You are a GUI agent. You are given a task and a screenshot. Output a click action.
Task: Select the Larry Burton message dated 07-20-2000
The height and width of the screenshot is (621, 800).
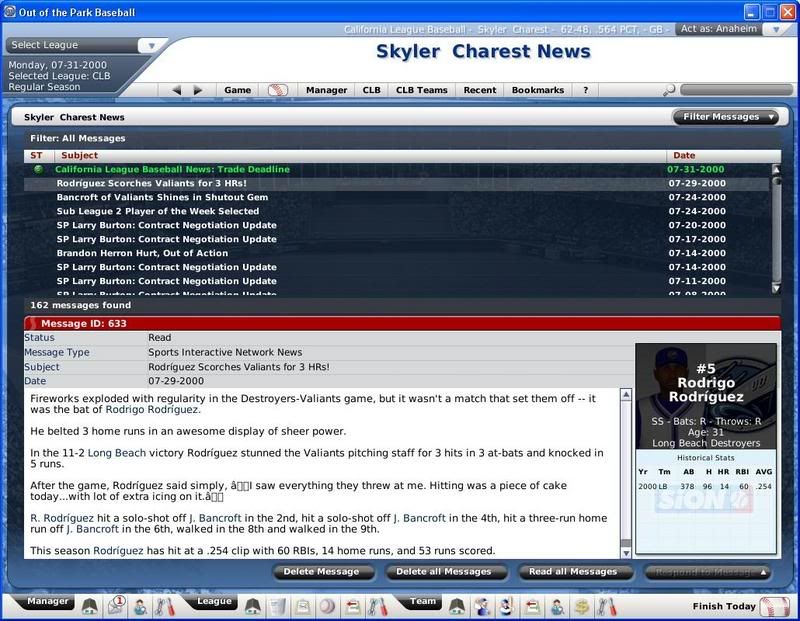396,226
